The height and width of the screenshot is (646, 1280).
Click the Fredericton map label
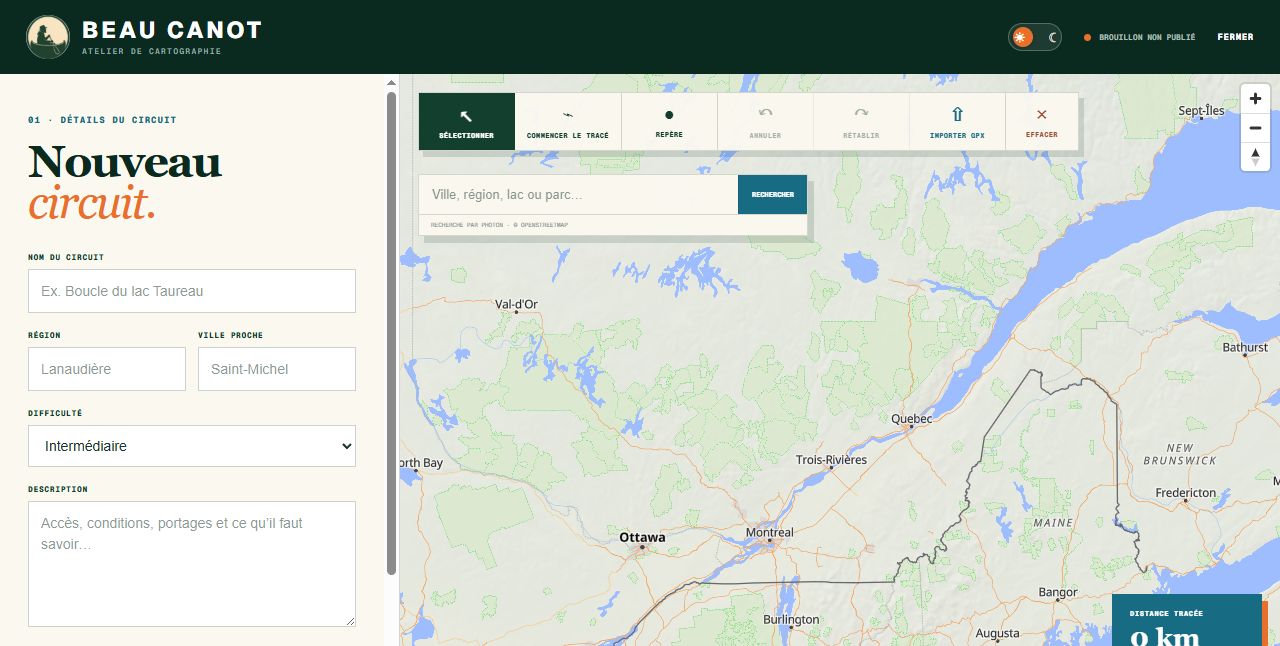coord(1186,493)
